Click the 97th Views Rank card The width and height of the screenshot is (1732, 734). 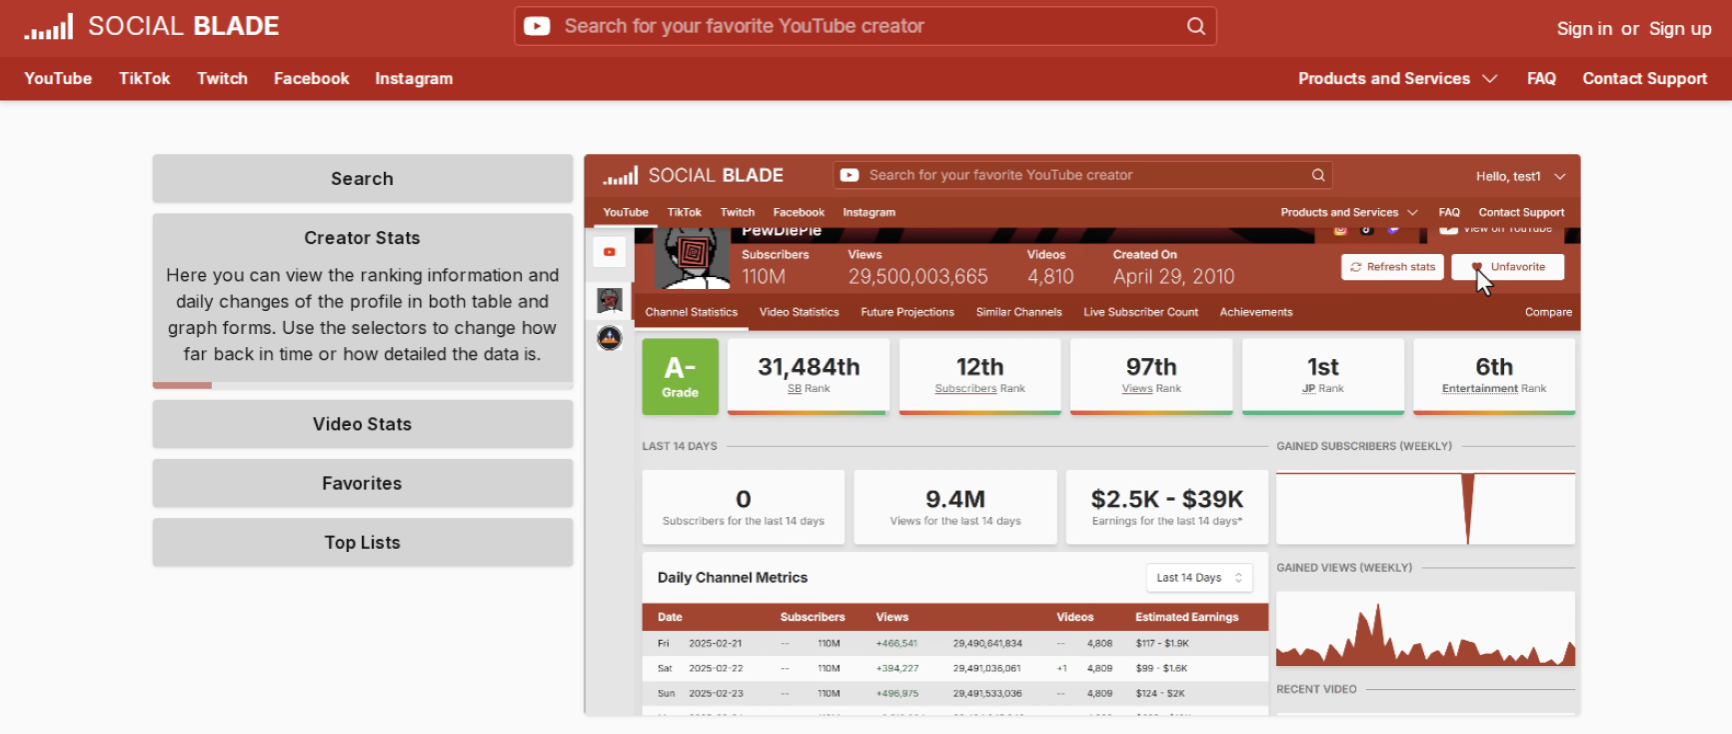pyautogui.click(x=1151, y=376)
